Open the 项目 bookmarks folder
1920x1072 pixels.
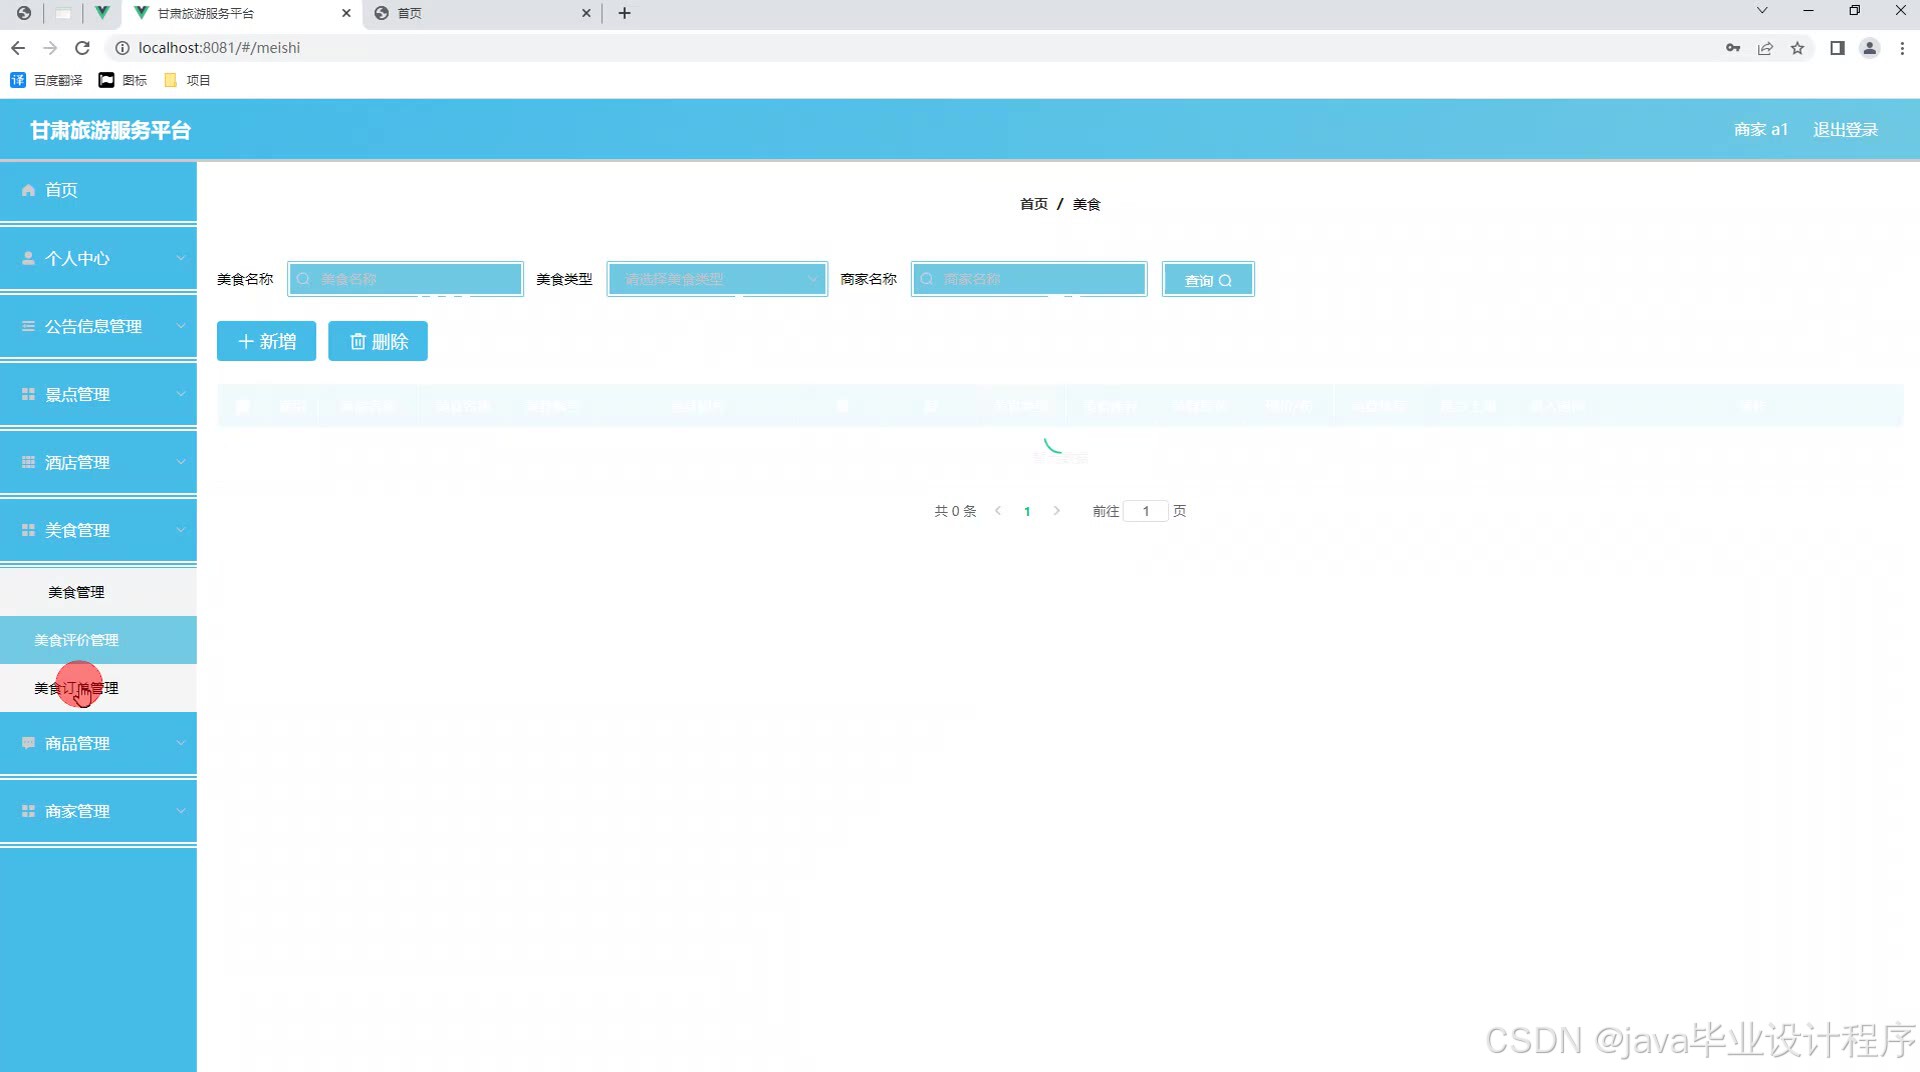(187, 80)
